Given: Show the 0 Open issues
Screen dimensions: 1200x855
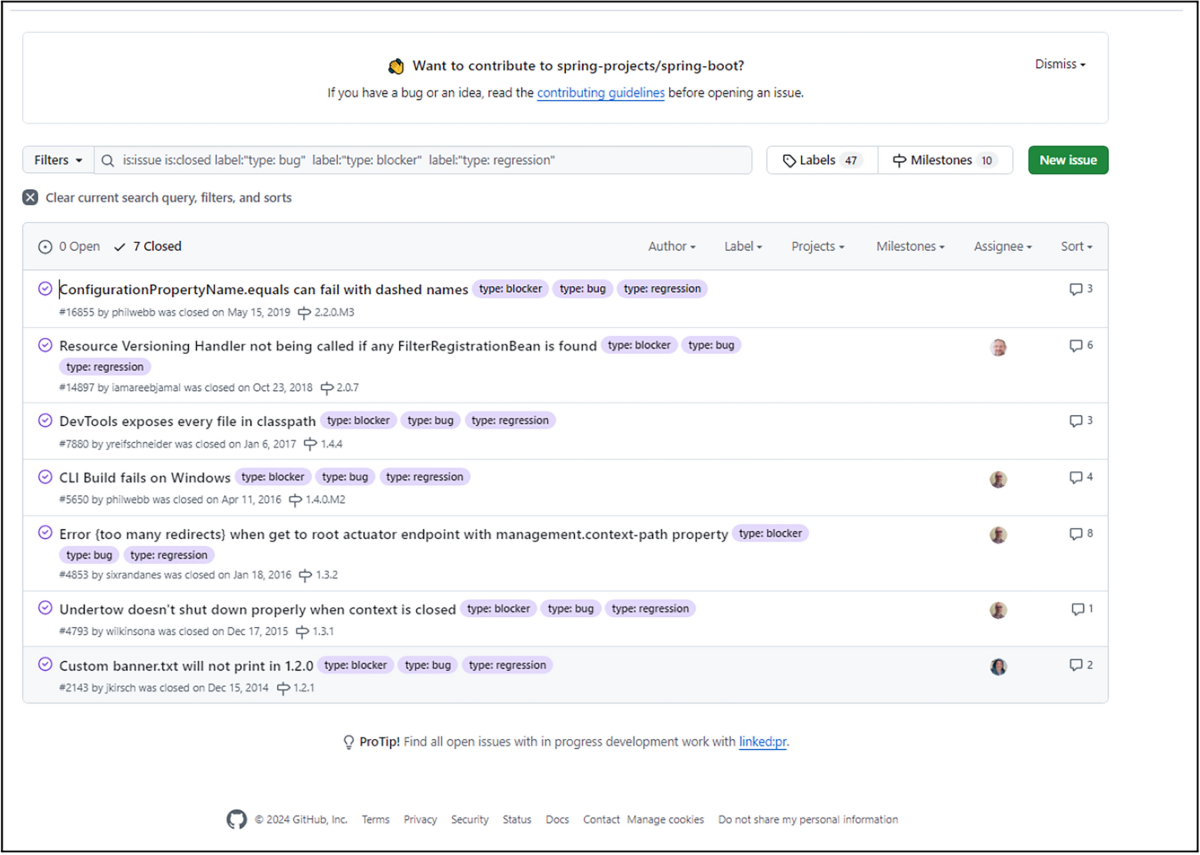Looking at the screenshot, I should point(69,247).
